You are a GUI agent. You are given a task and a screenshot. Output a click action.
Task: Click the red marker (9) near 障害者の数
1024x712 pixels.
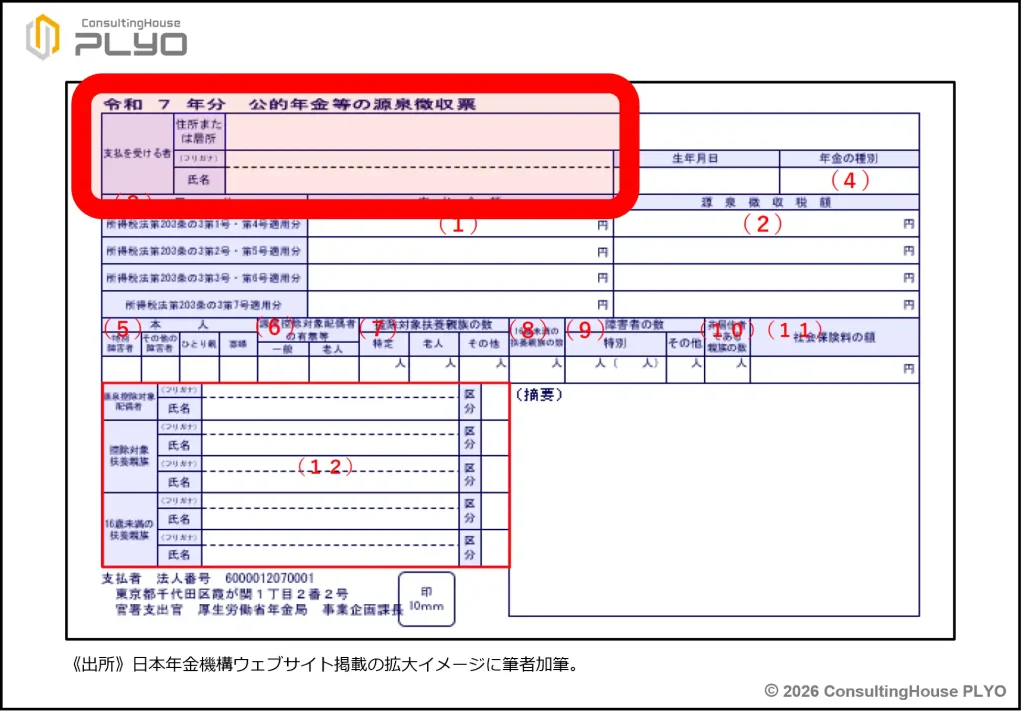(585, 329)
